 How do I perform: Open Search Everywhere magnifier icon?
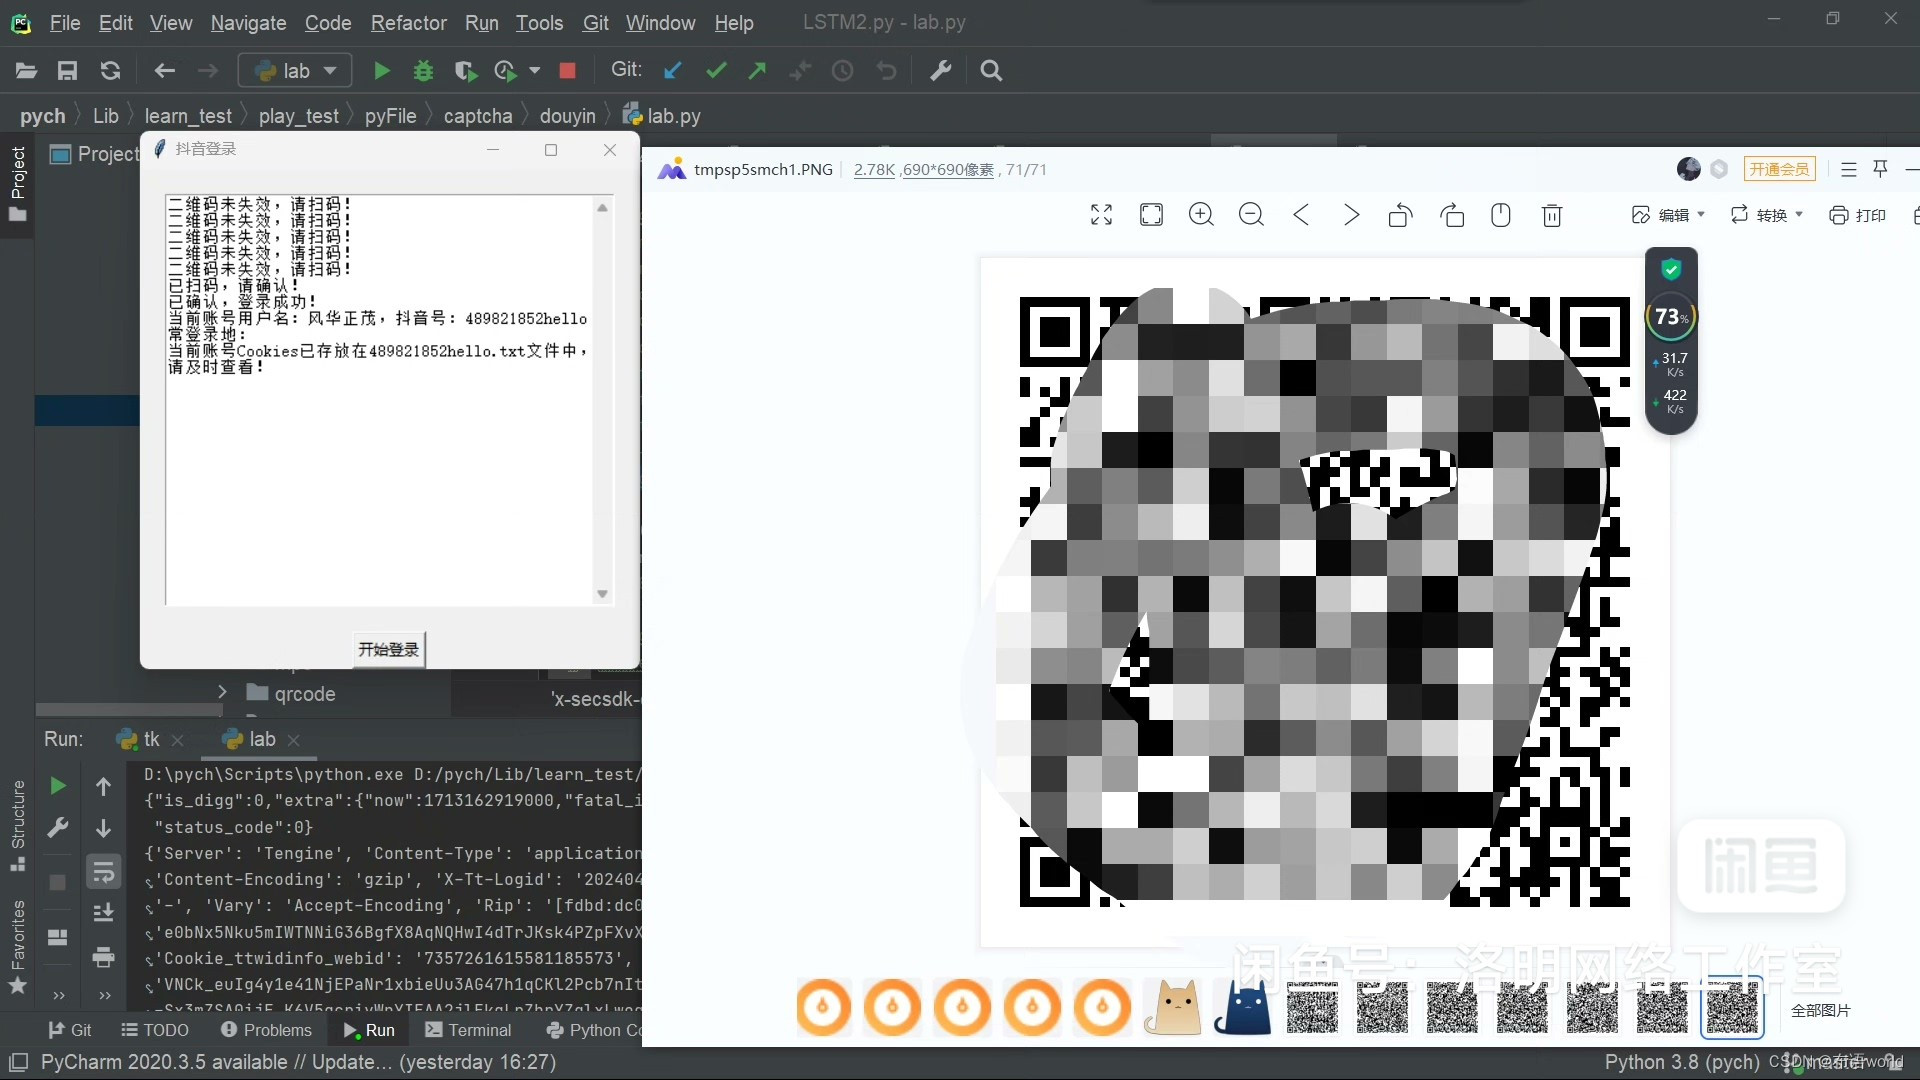click(991, 70)
